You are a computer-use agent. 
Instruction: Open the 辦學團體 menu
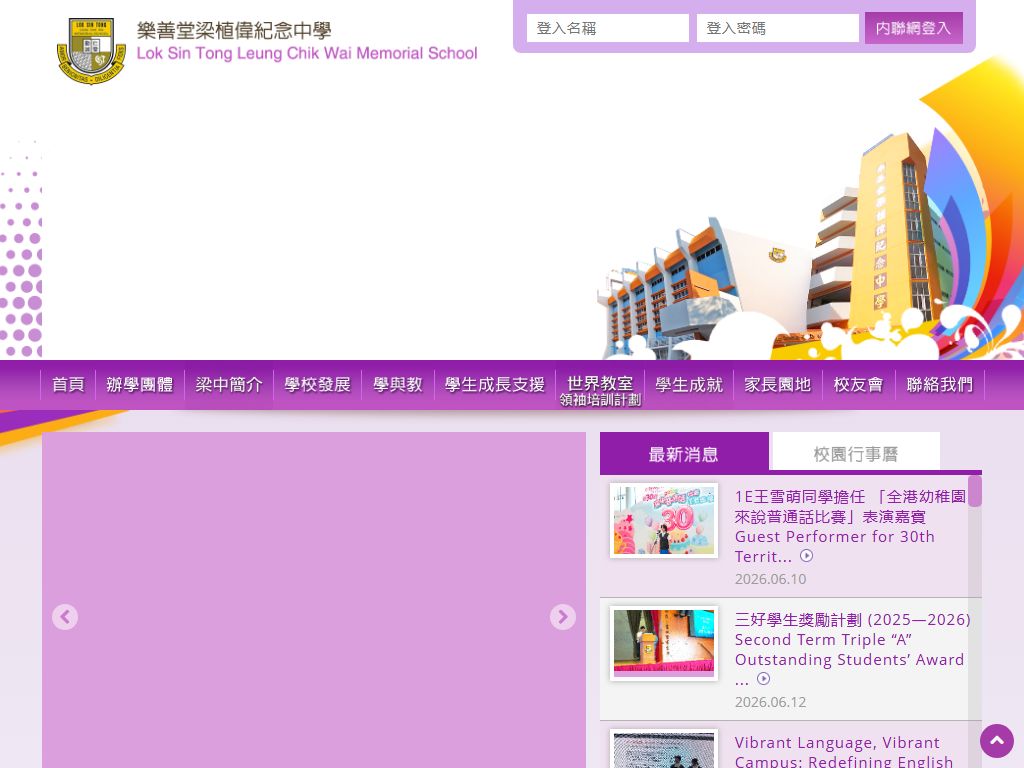coord(140,385)
